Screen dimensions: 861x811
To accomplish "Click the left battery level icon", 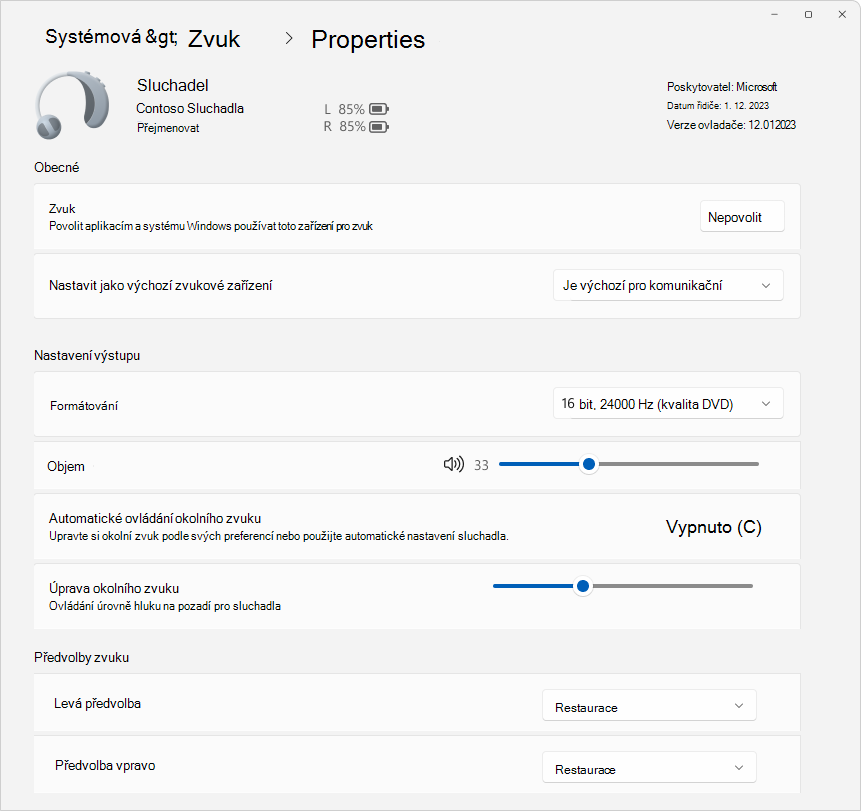I will [379, 109].
